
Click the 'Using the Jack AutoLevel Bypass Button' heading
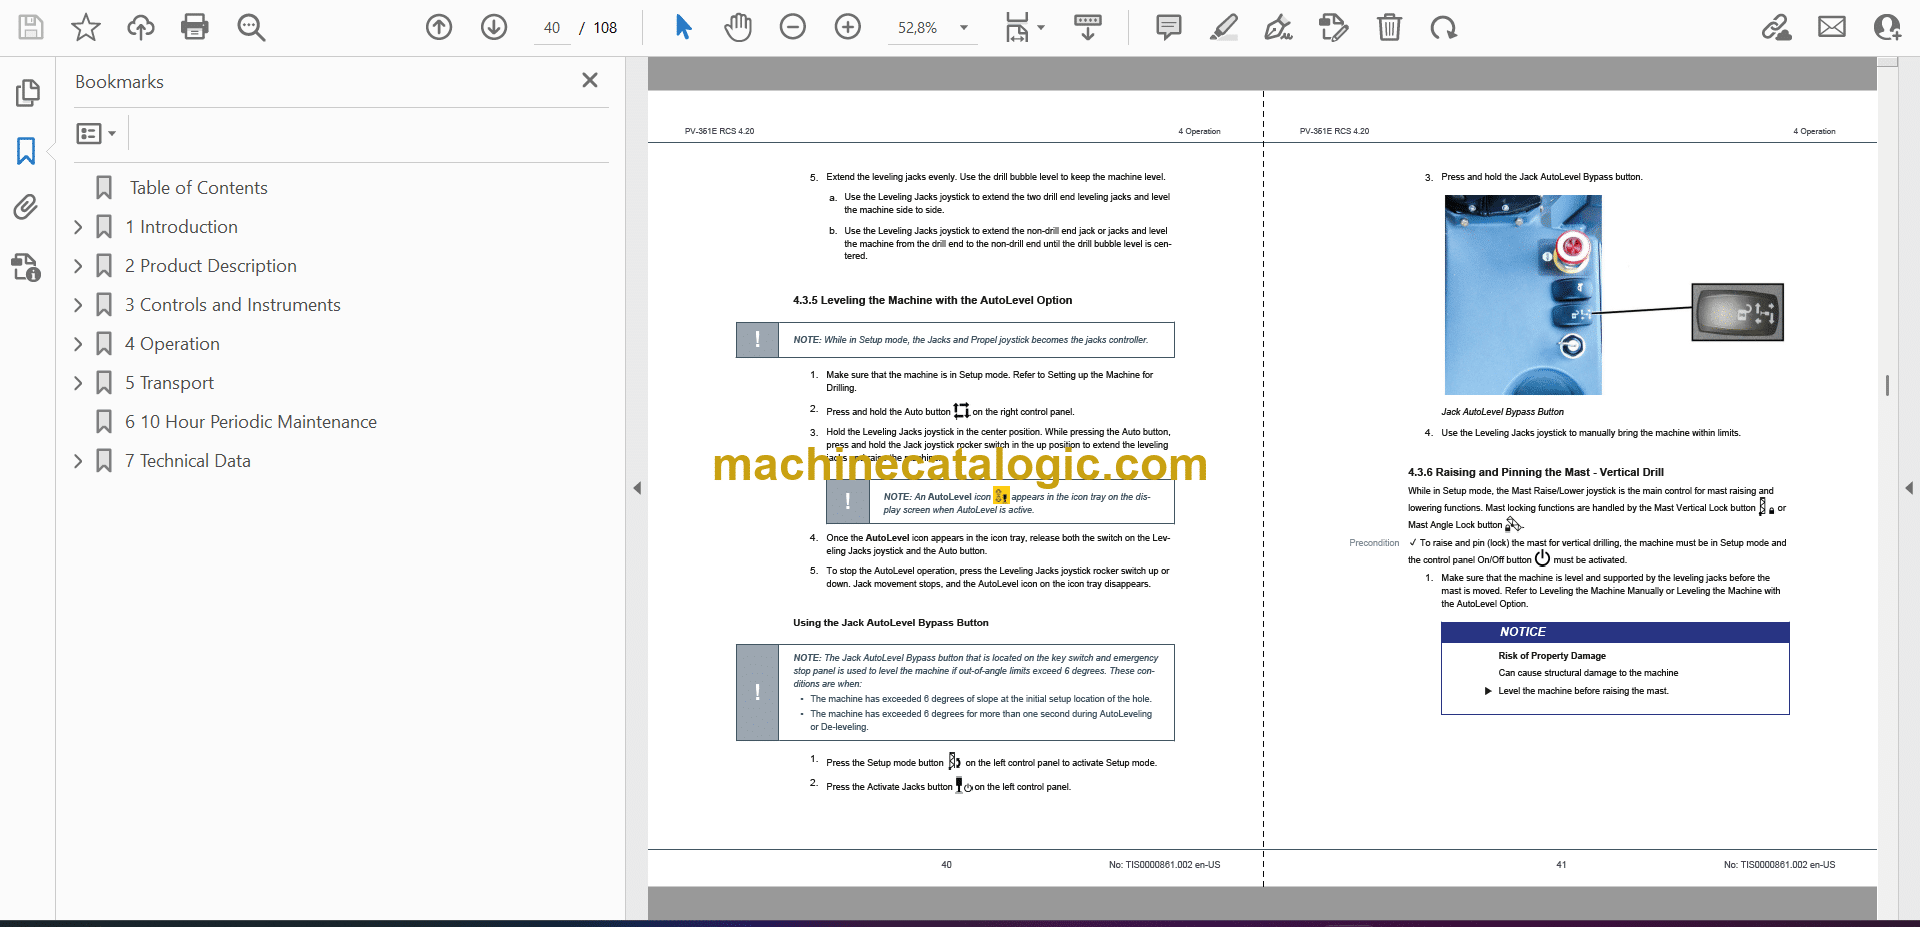click(x=891, y=623)
